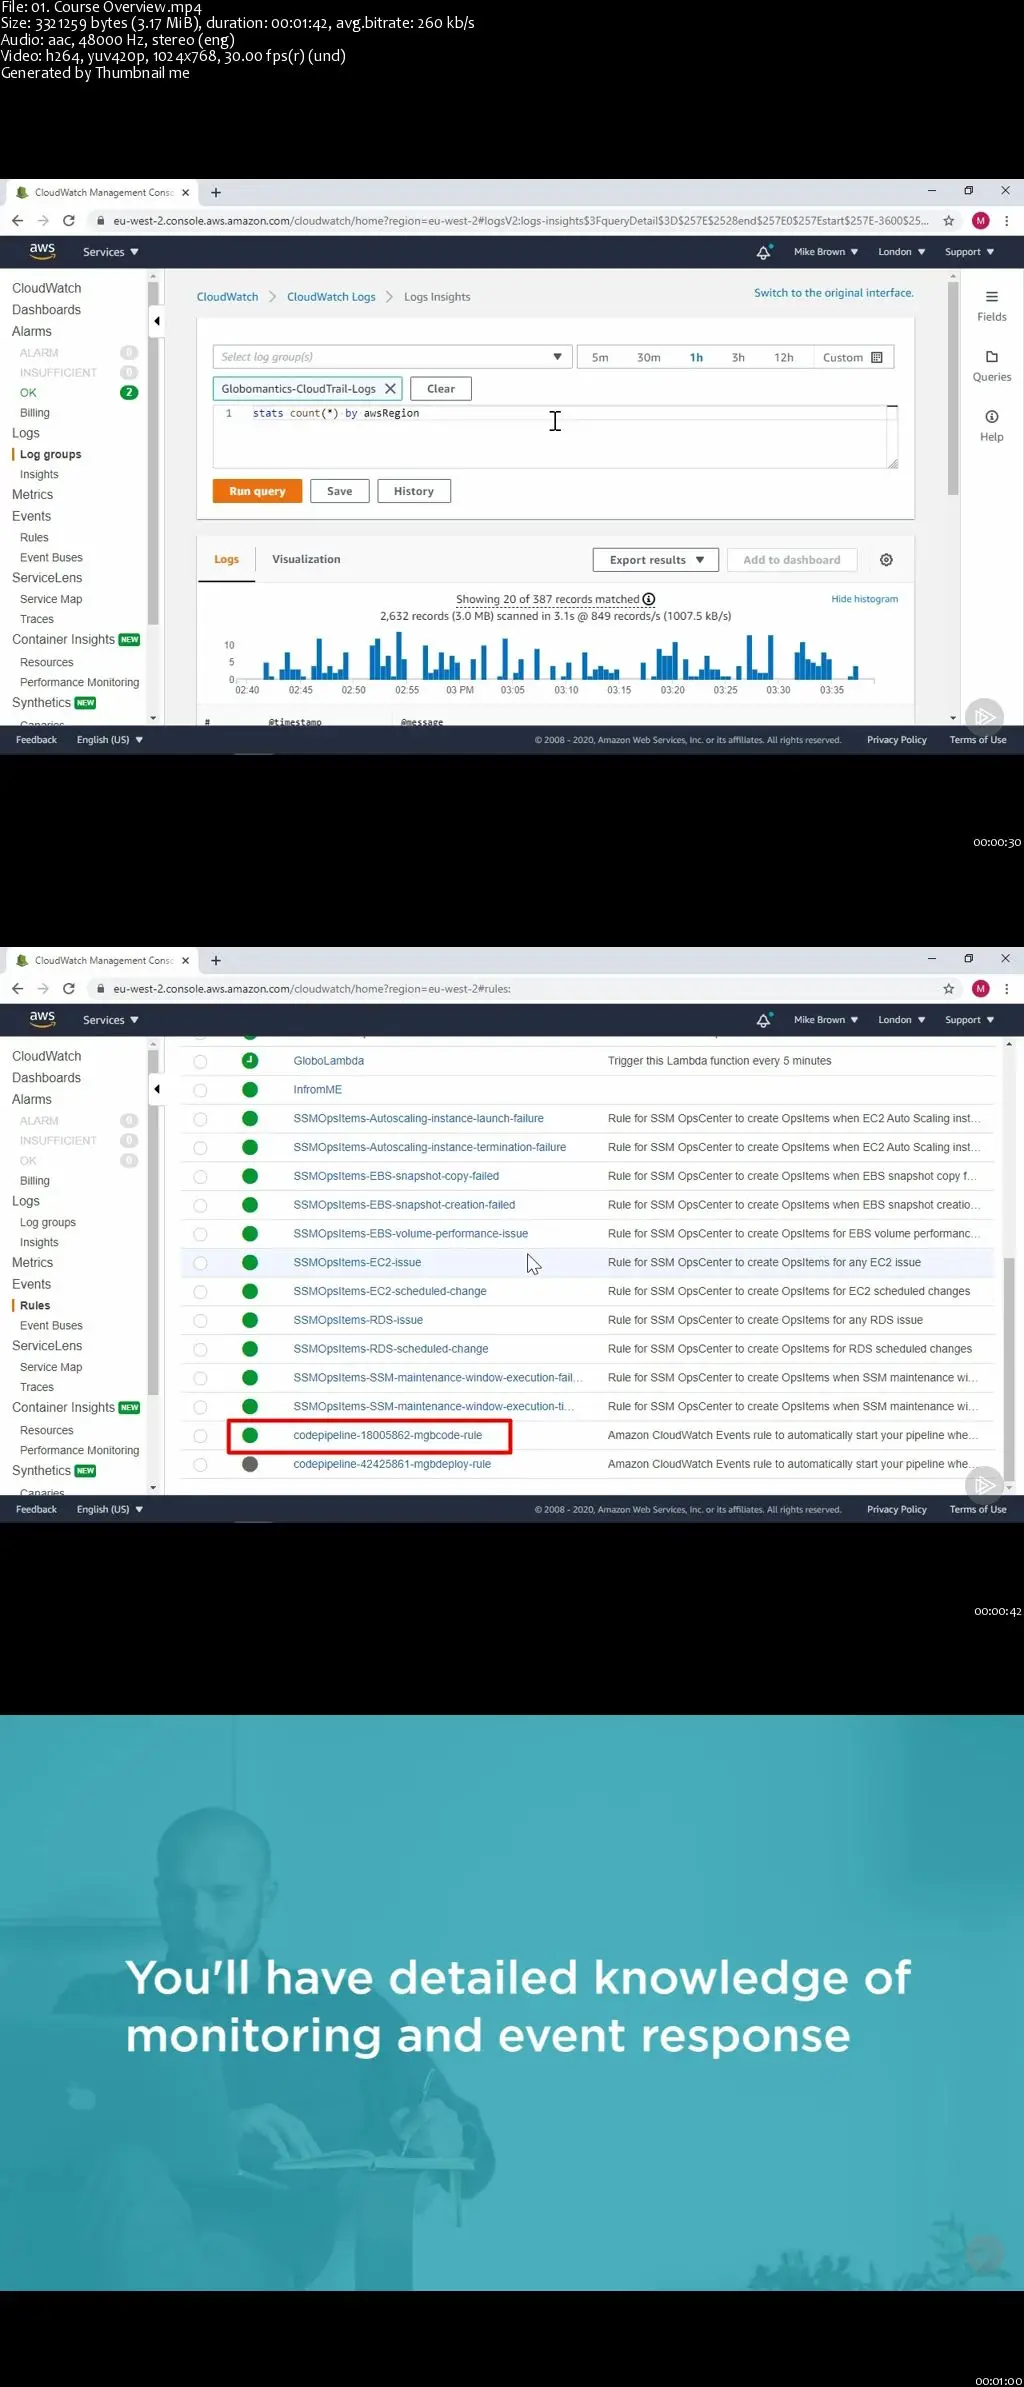Viewport: 1024px width, 2387px height.
Task: Click the Logs Insights page vertical scrollbar
Action: click(953, 390)
